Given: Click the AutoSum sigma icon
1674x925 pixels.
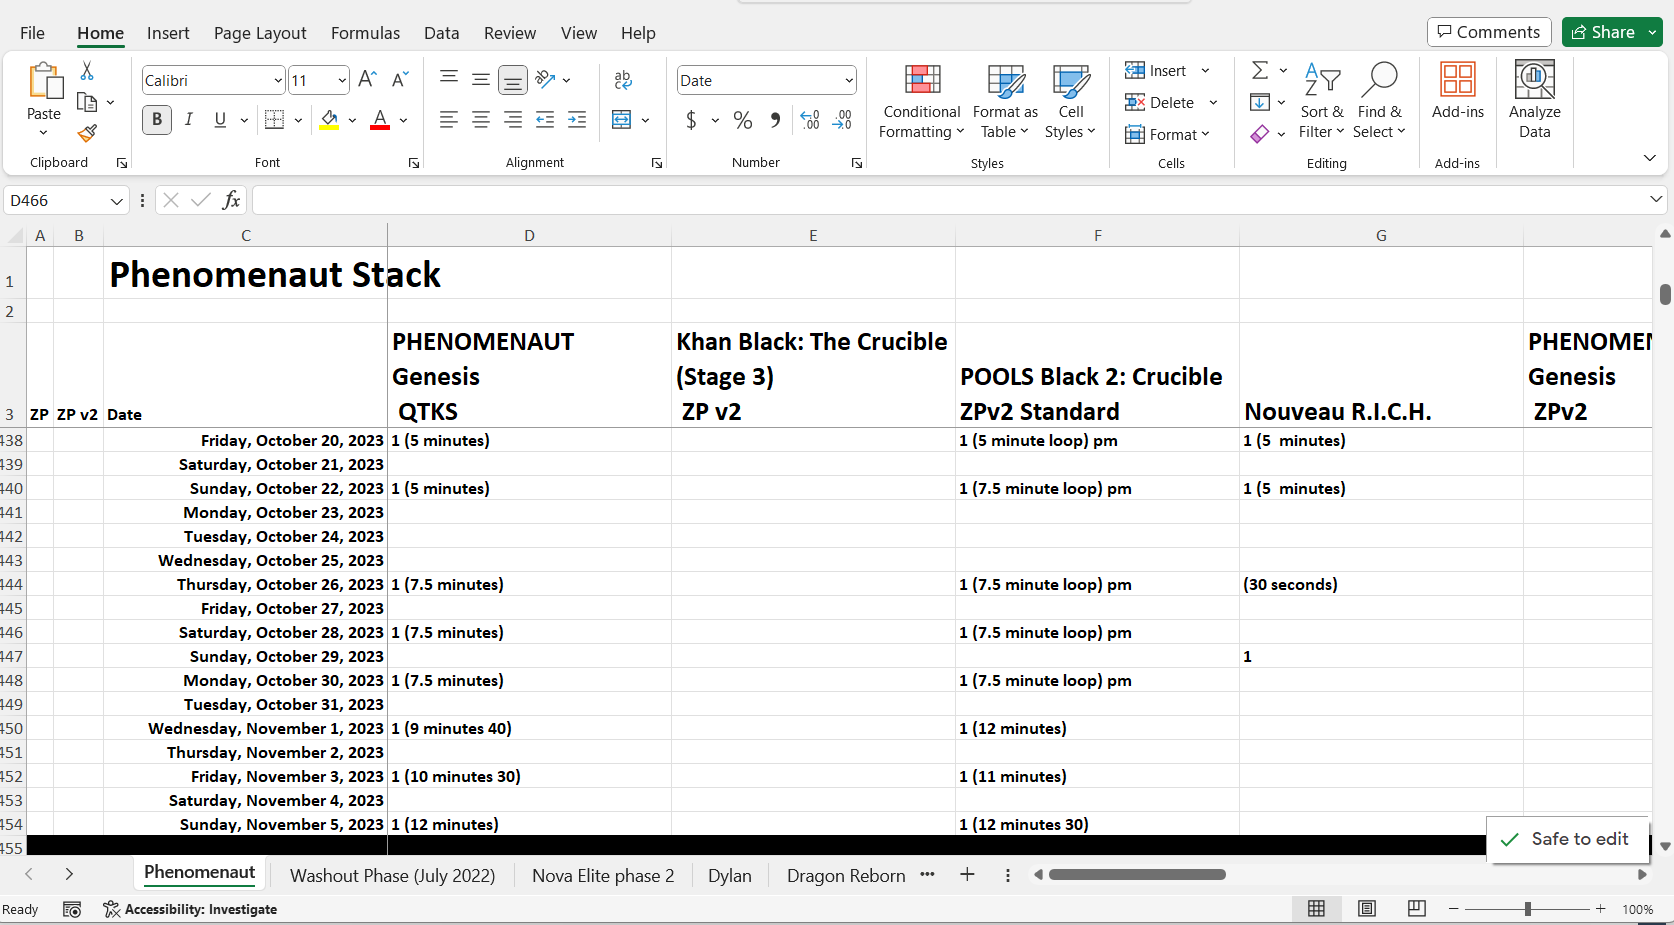Looking at the screenshot, I should [1260, 70].
